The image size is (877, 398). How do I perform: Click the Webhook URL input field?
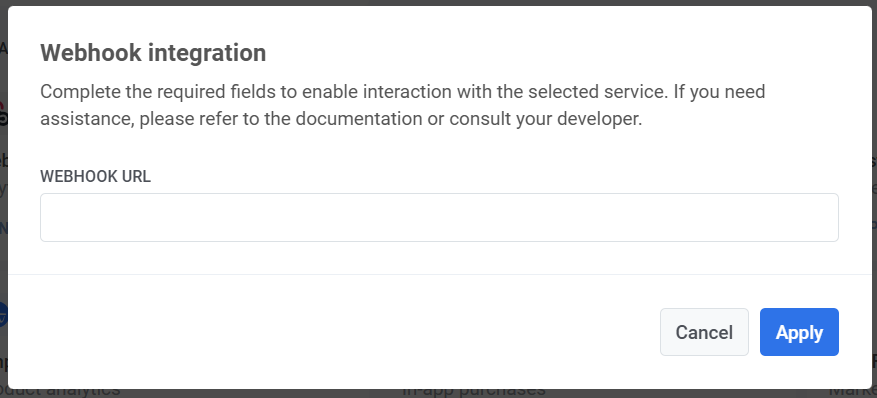pos(439,217)
